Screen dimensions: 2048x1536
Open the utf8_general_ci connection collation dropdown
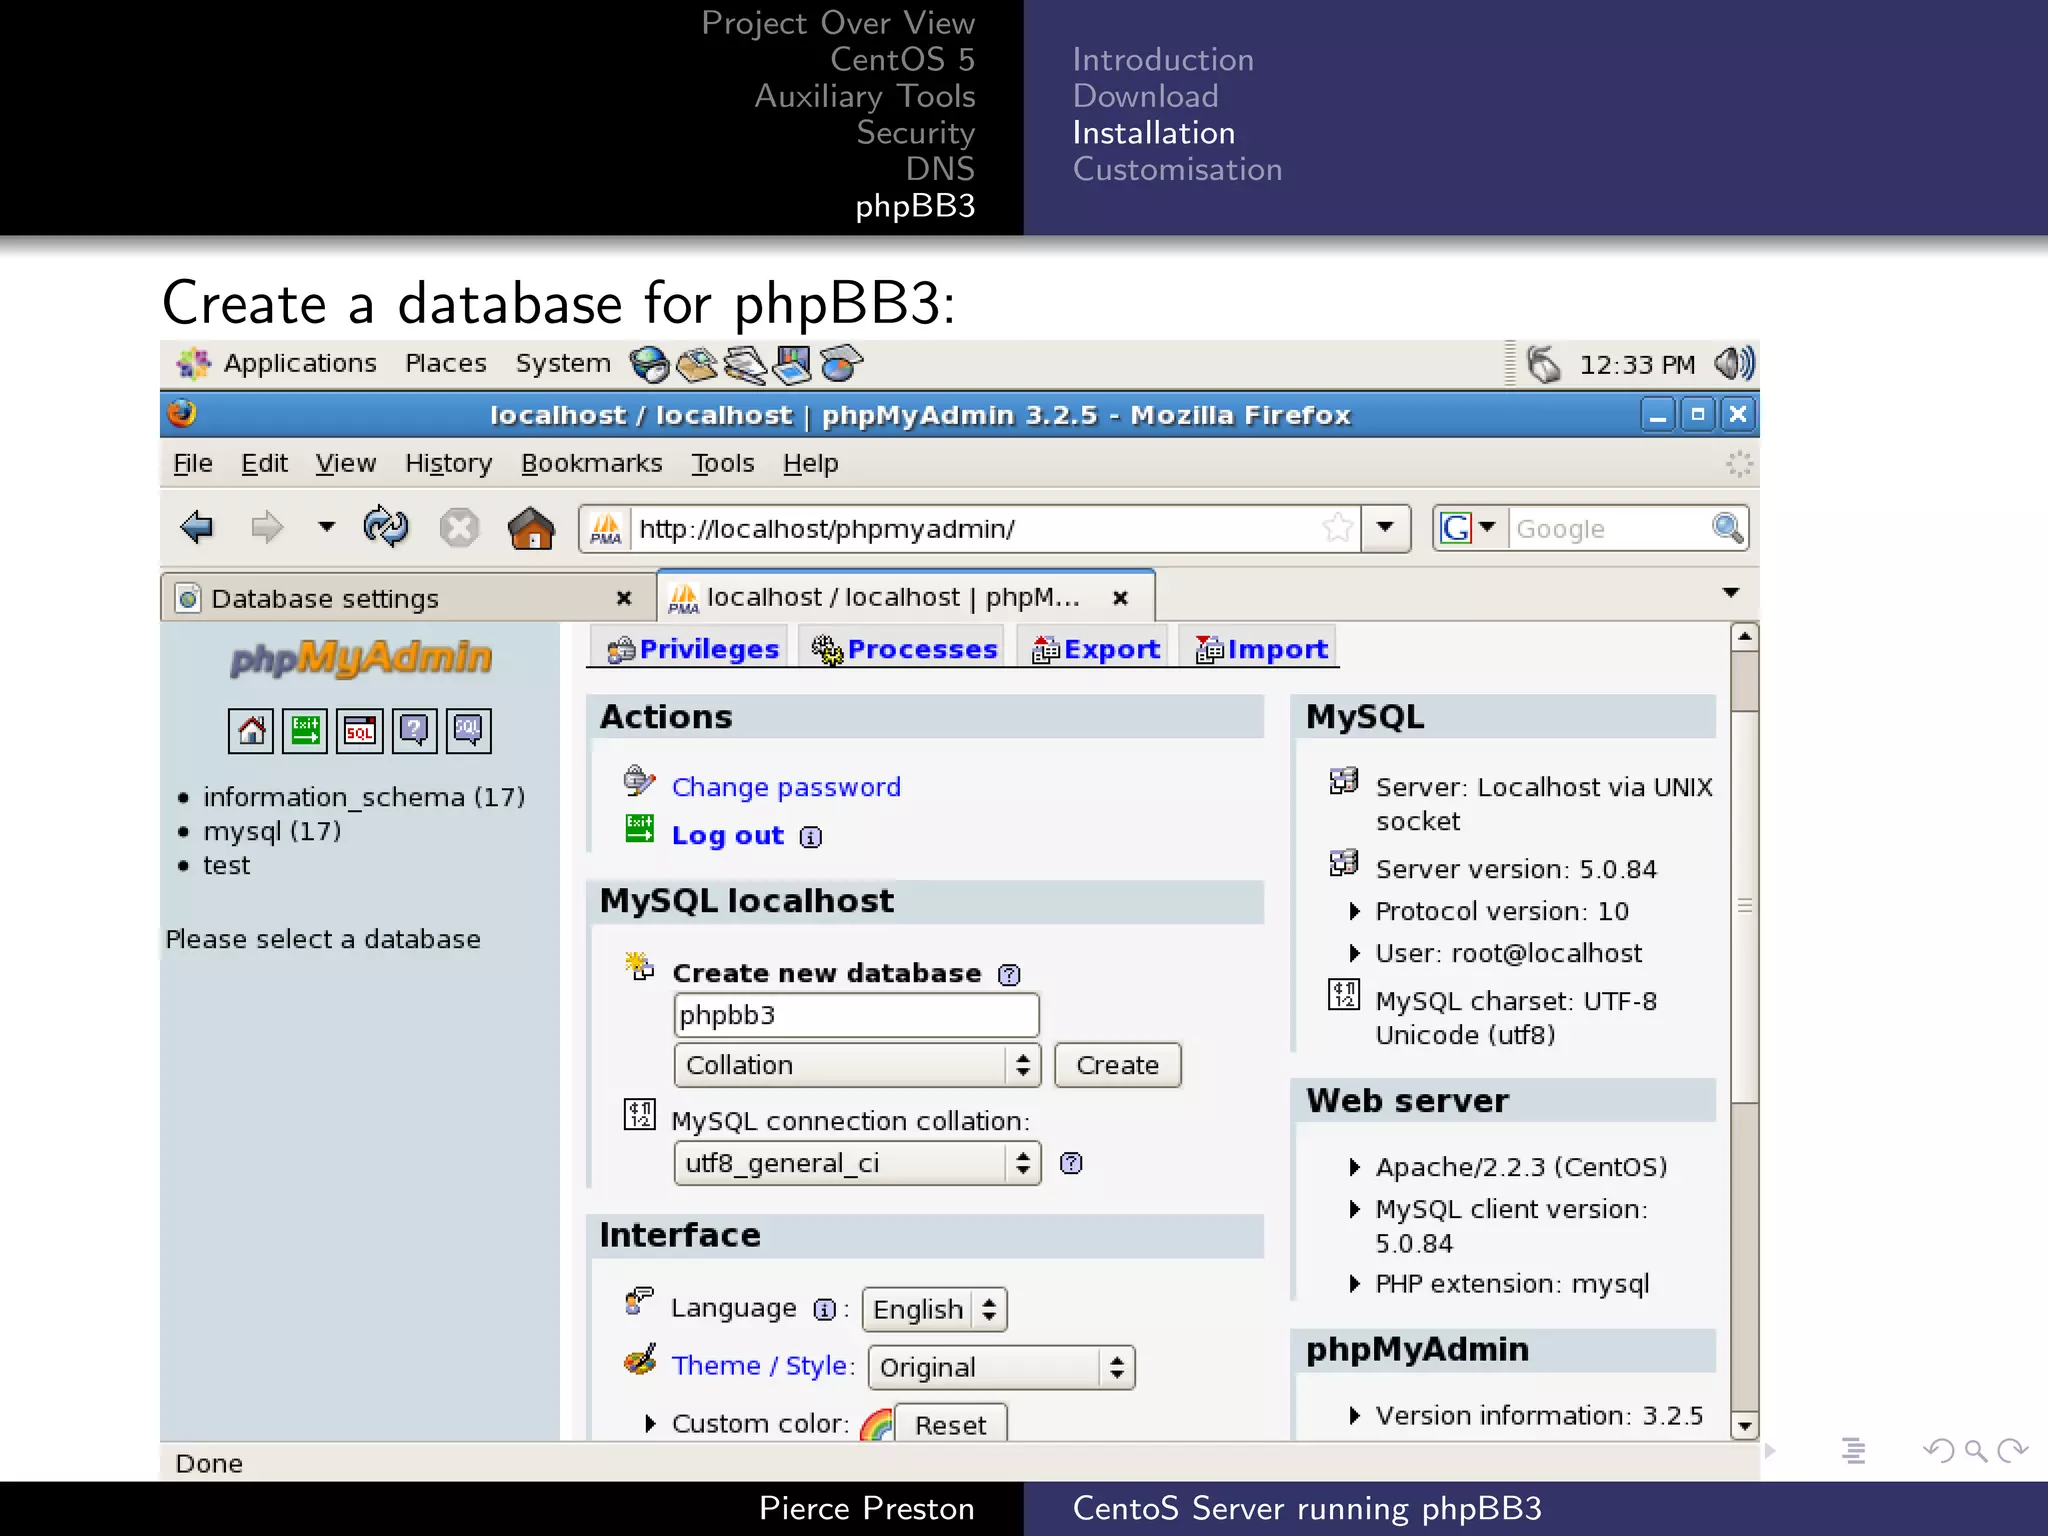(x=857, y=1163)
